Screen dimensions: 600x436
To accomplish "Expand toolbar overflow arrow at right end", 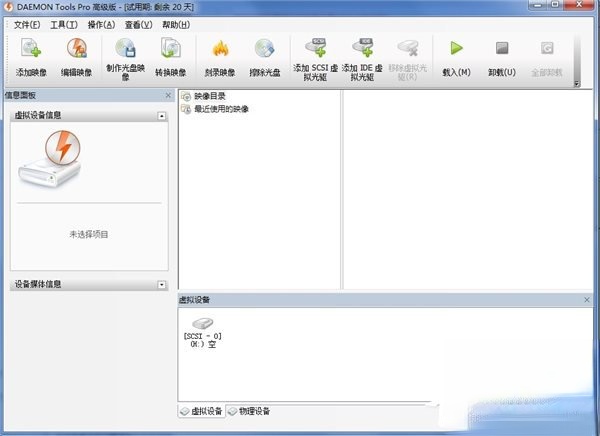I will pos(577,84).
